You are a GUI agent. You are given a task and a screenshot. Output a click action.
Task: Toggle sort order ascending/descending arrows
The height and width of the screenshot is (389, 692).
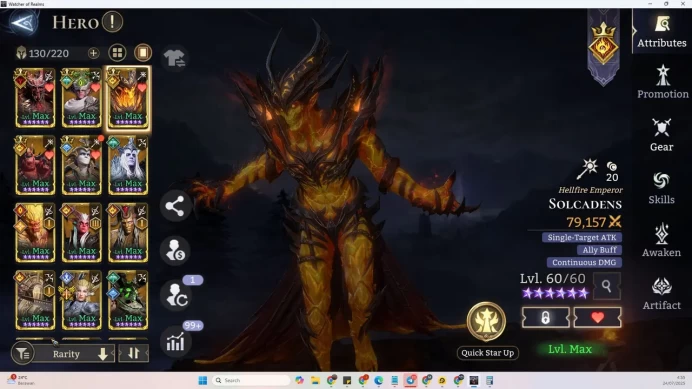(134, 353)
